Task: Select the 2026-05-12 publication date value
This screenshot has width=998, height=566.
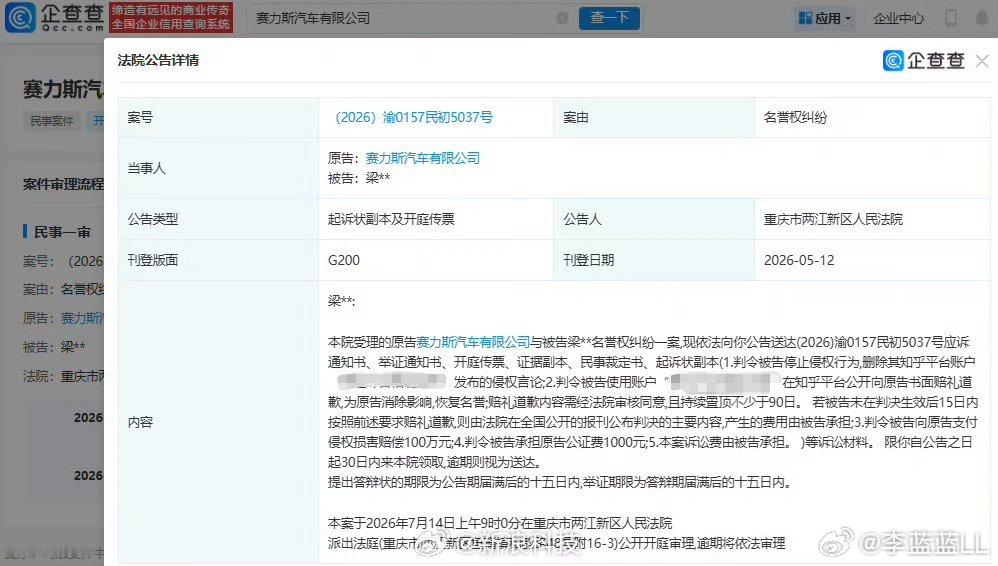Action: point(799,260)
